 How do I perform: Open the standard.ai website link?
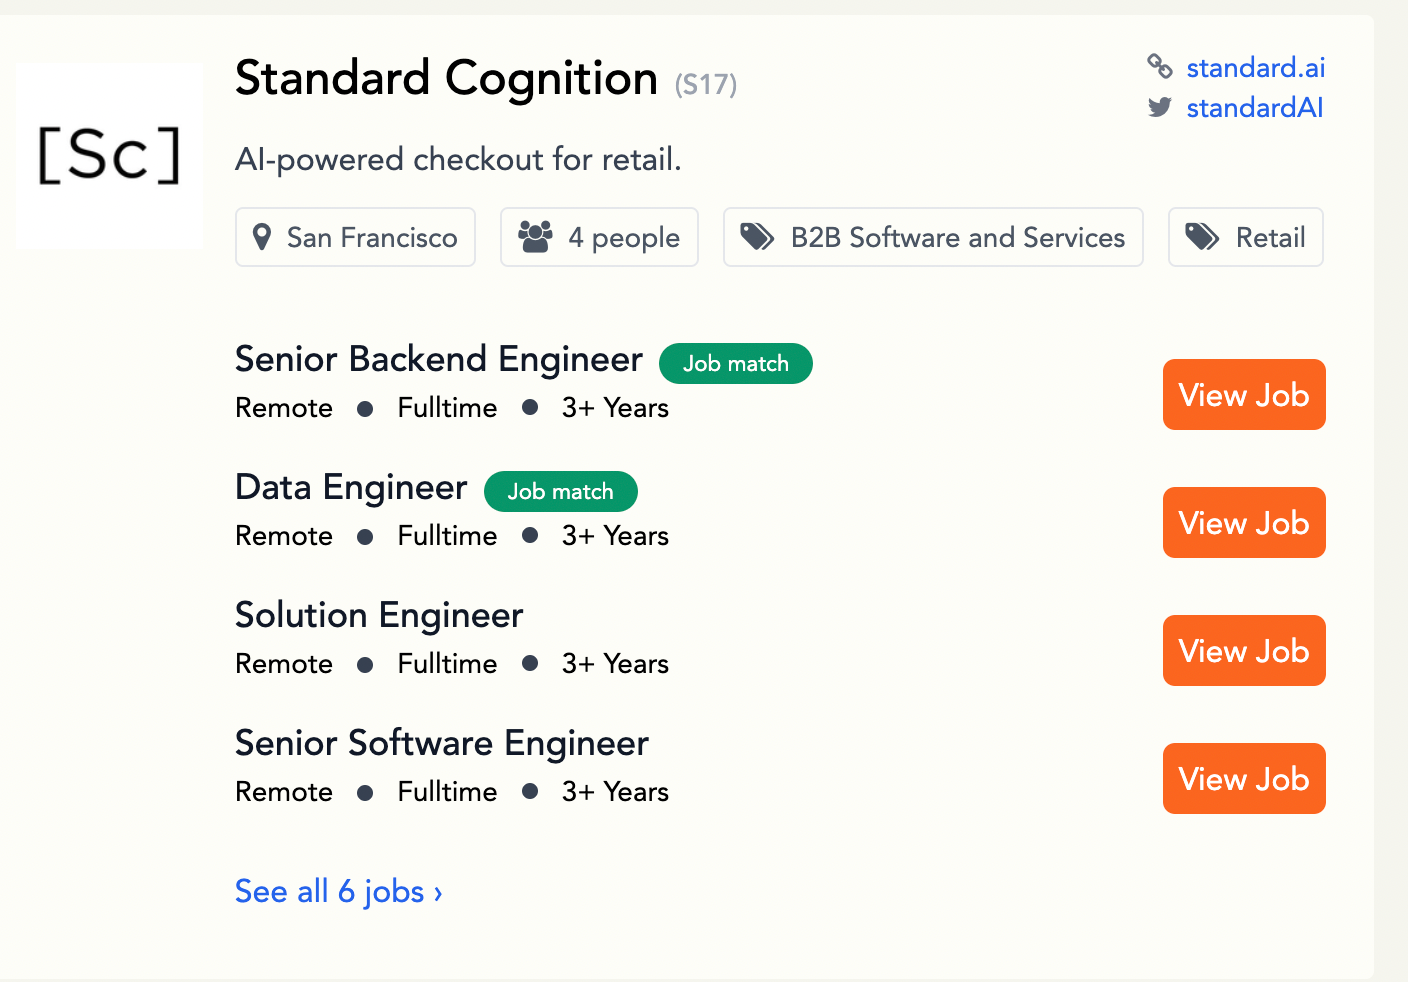click(1255, 67)
